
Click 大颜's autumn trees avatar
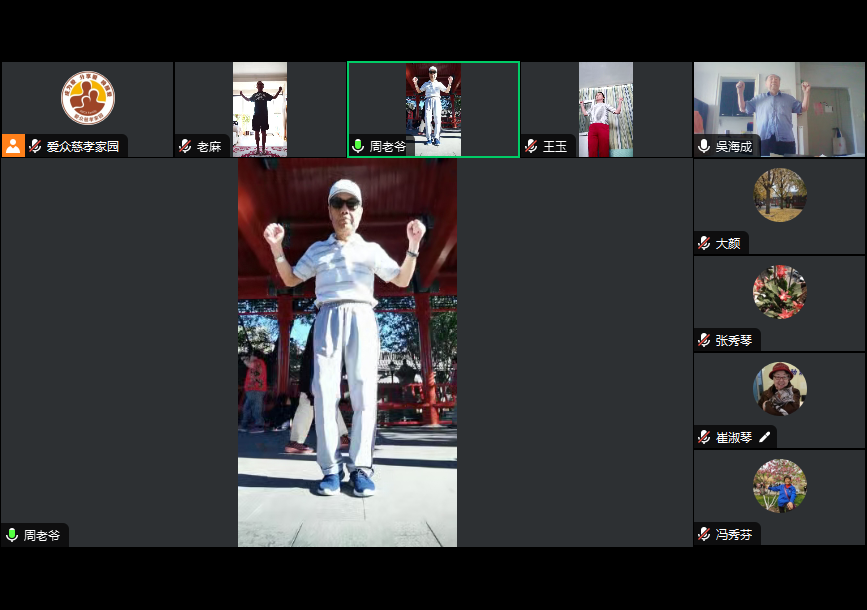(779, 194)
